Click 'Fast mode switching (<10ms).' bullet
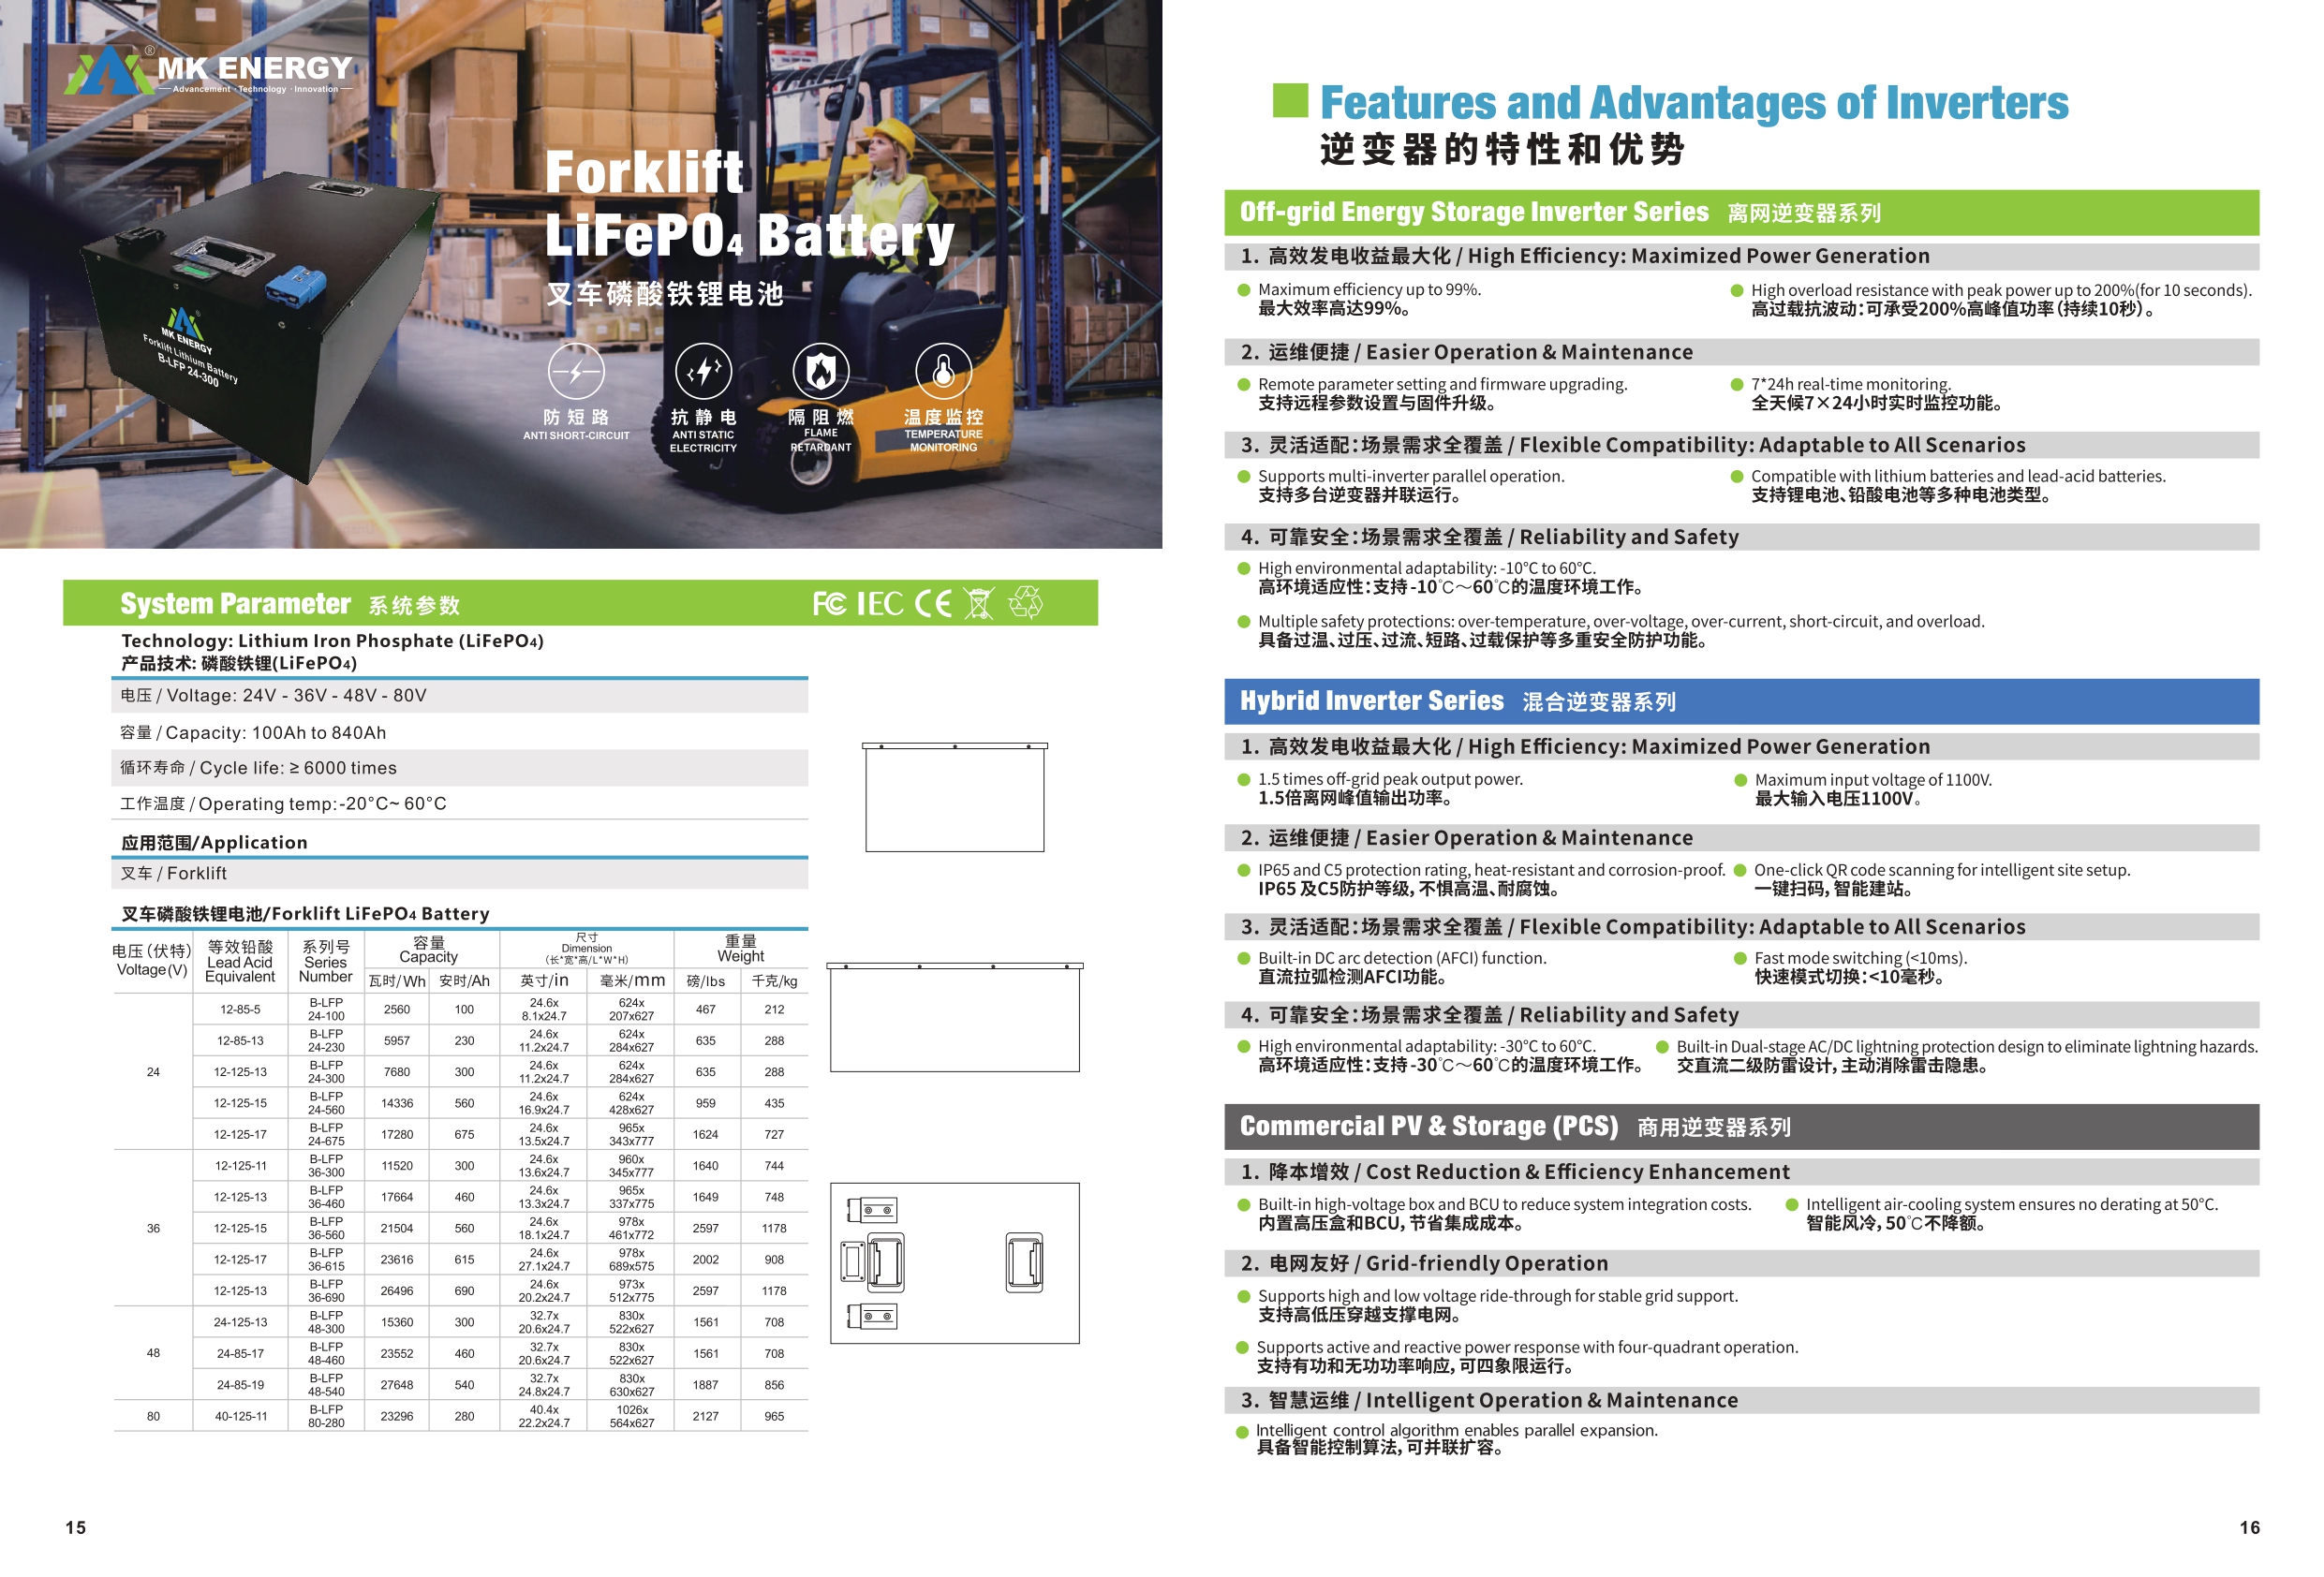Screen dimensions: 2324x1577 (x=1860, y=959)
